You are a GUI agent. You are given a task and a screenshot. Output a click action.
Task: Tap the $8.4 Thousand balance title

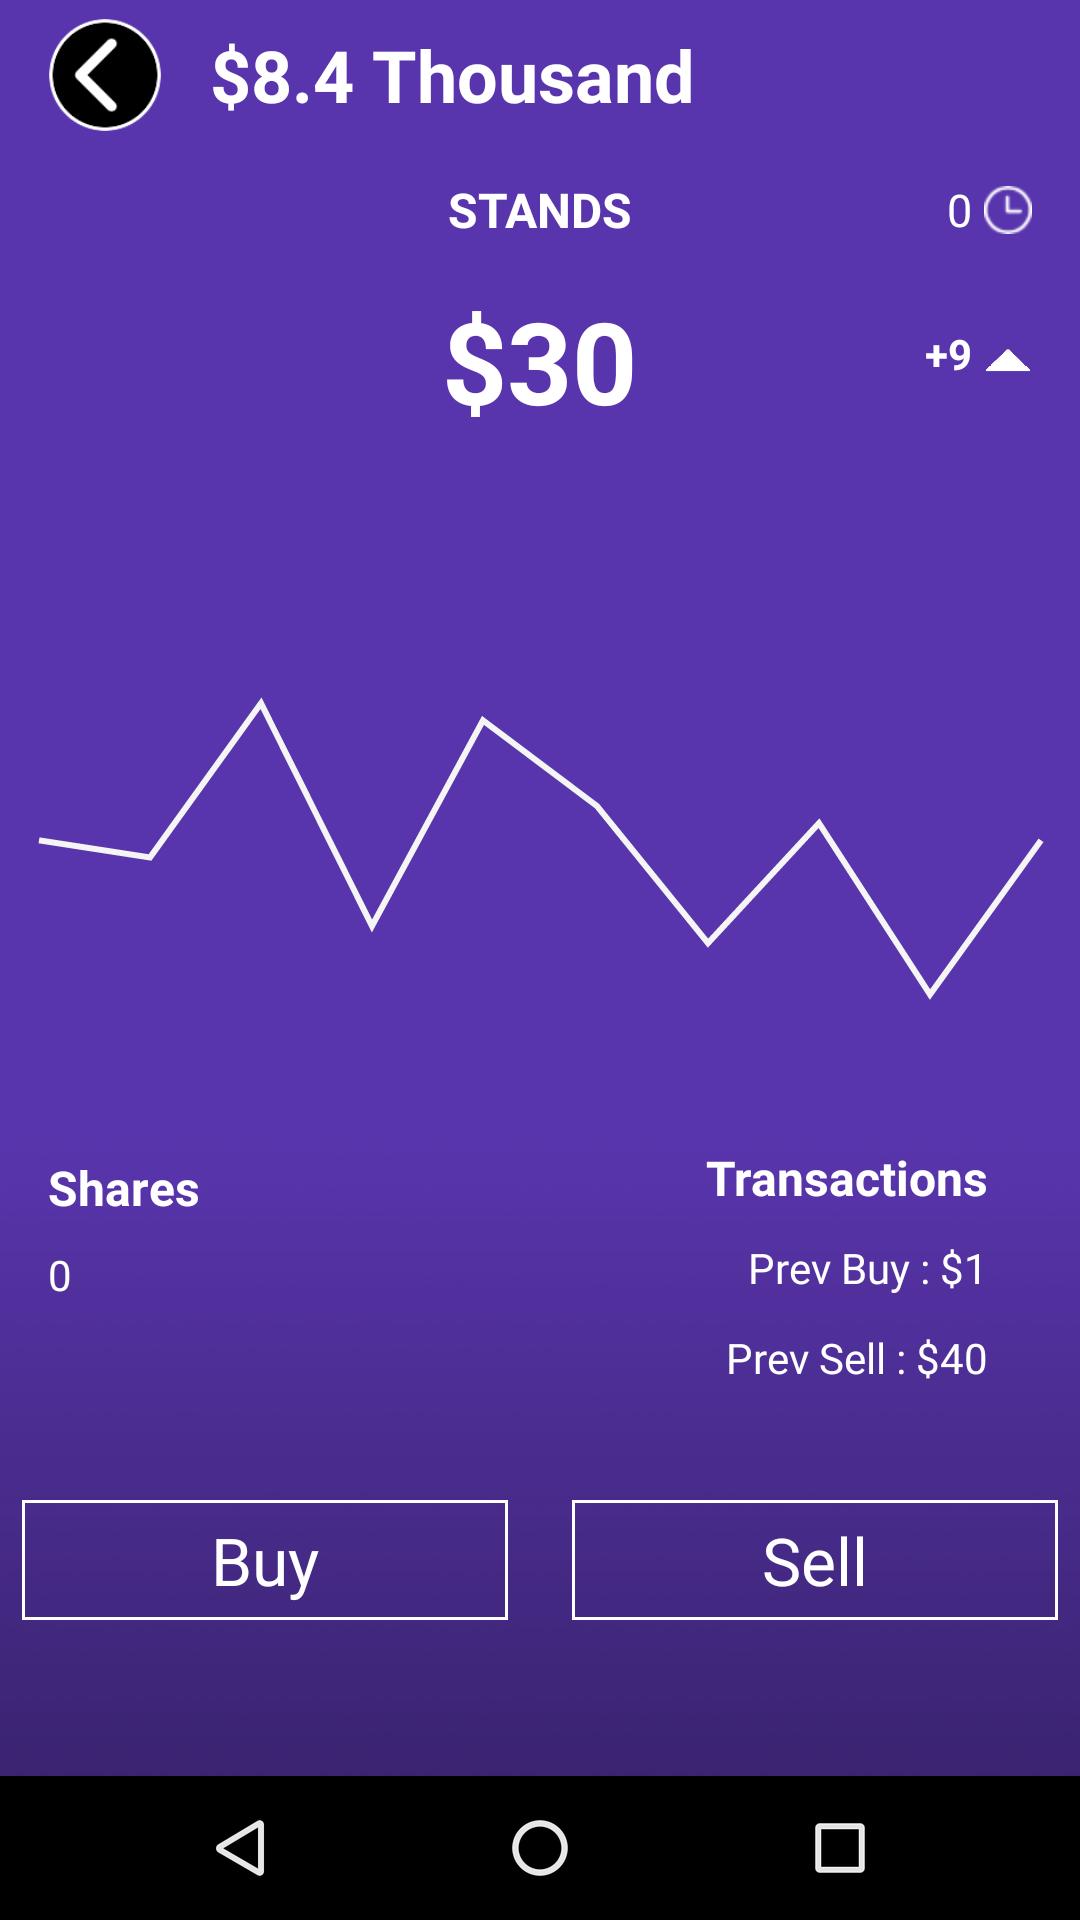[452, 77]
